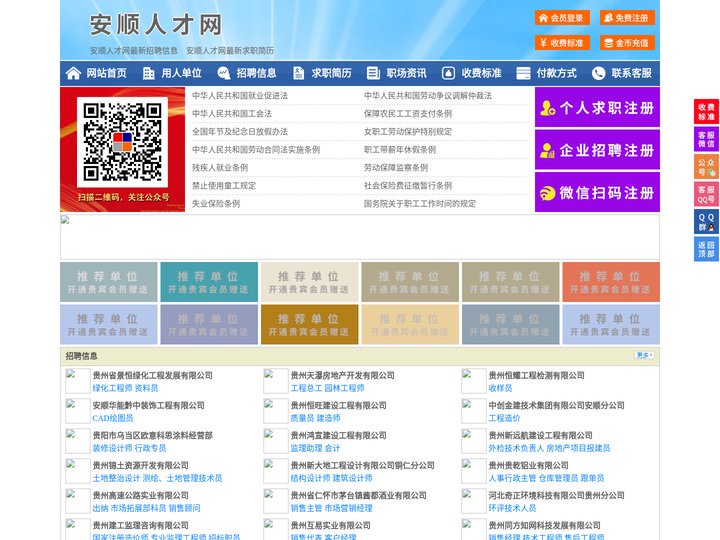Open link 女职工劳动保护特别规定

(408, 132)
